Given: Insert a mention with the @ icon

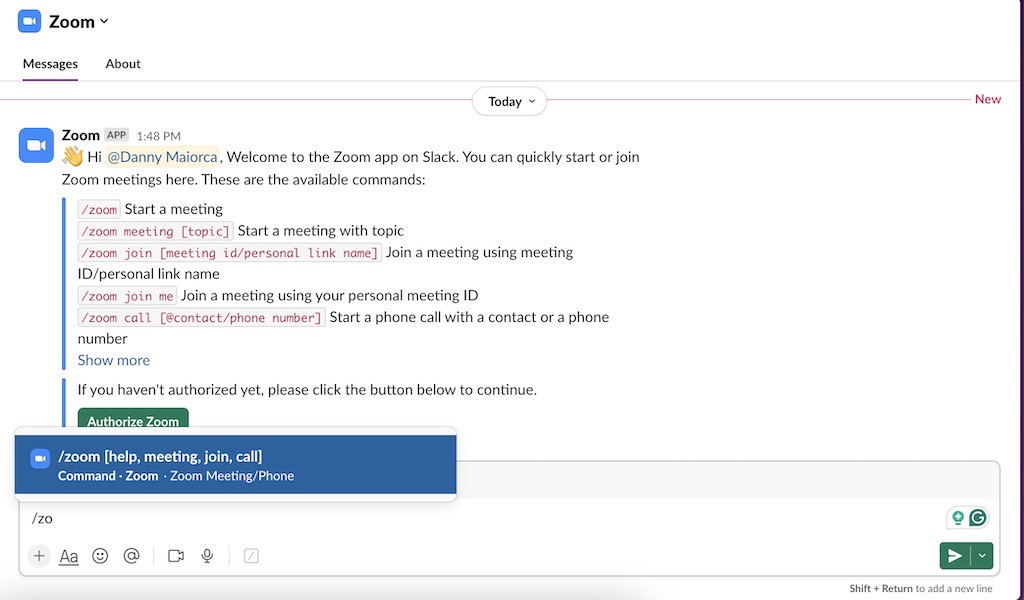Looking at the screenshot, I should (132, 555).
